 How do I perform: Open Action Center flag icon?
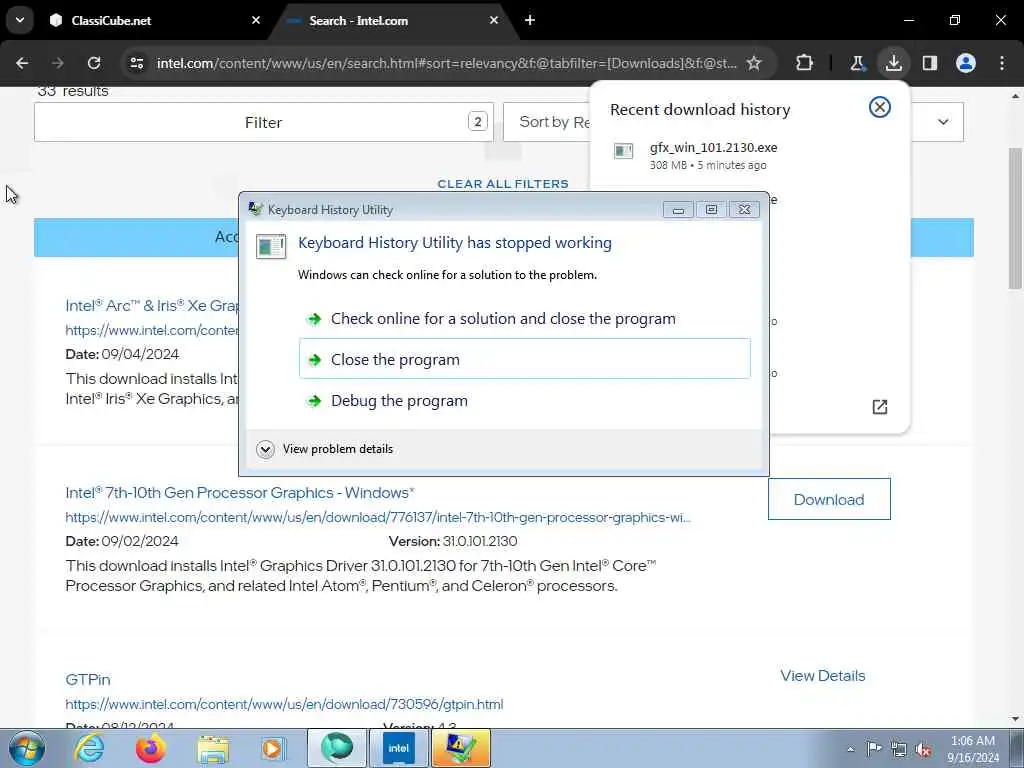coord(874,748)
